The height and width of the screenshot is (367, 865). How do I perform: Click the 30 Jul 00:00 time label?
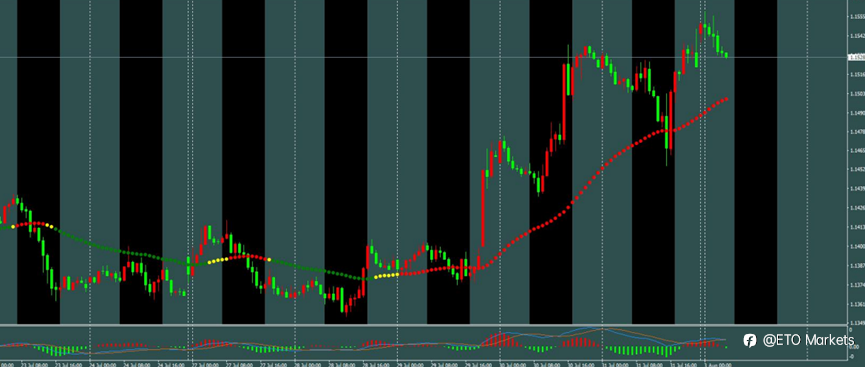(x=513, y=364)
